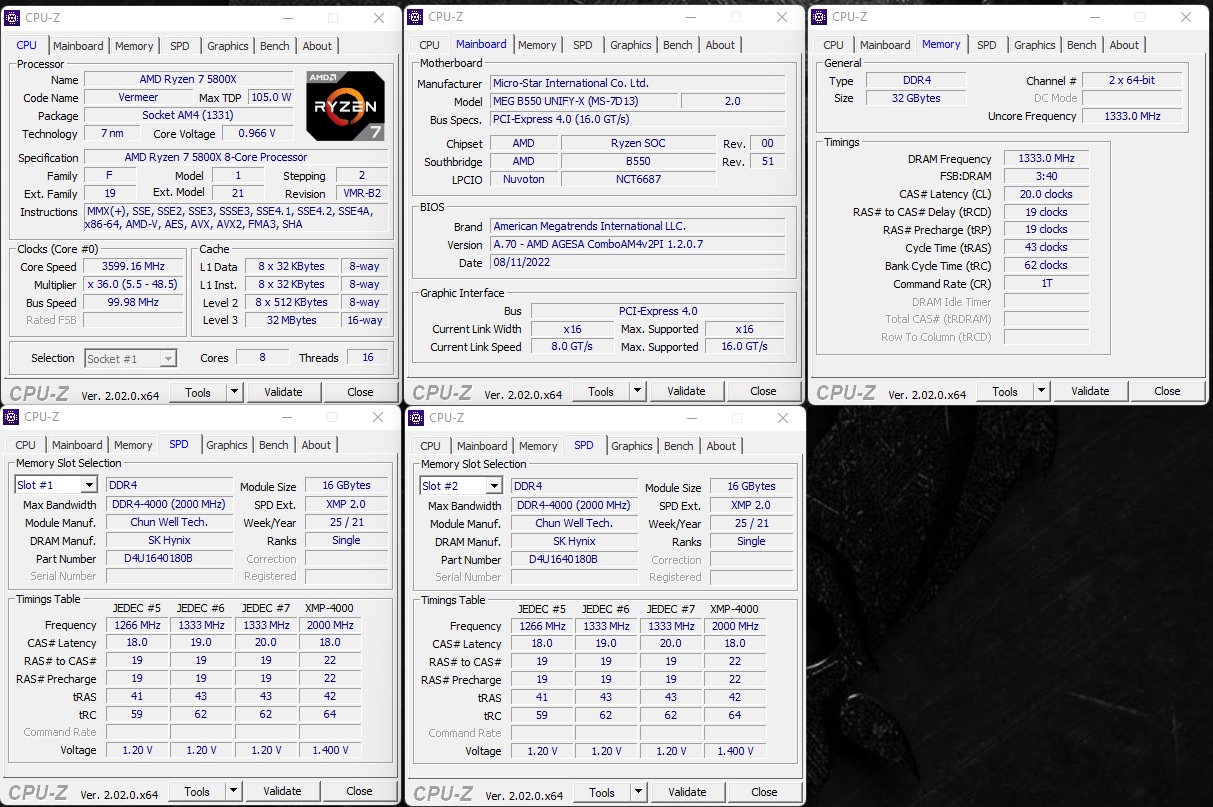Switch to the CPU tab in the Mainboard window
The height and width of the screenshot is (807, 1213).
pyautogui.click(x=429, y=44)
